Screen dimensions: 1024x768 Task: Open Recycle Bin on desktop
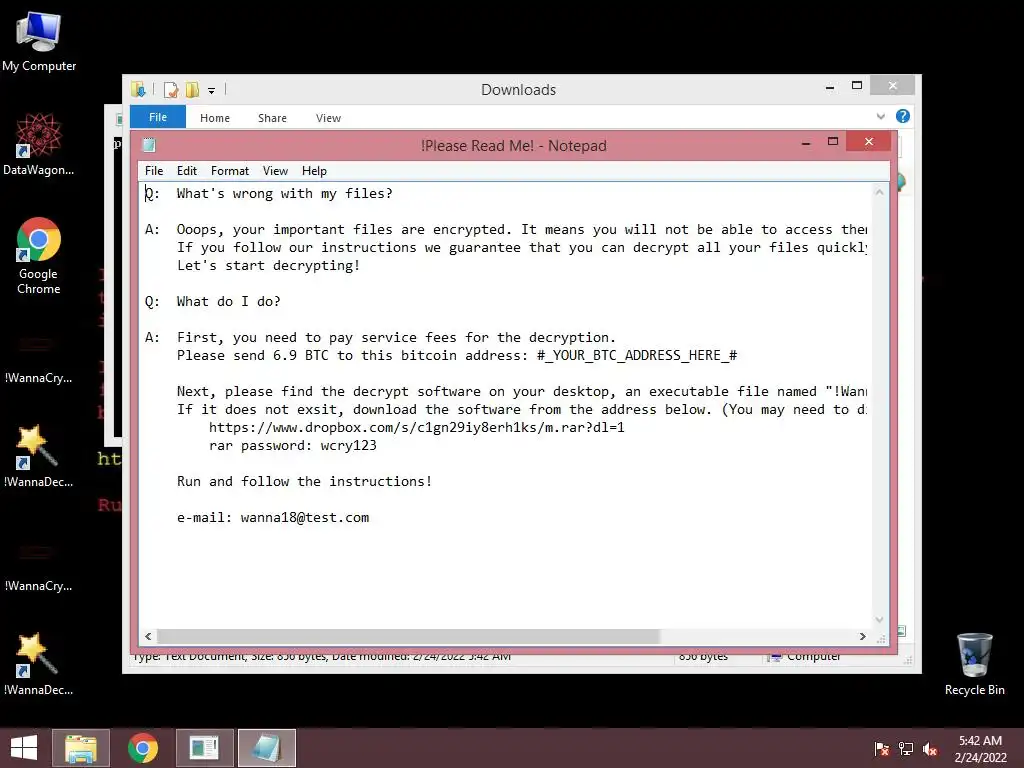coord(974,664)
